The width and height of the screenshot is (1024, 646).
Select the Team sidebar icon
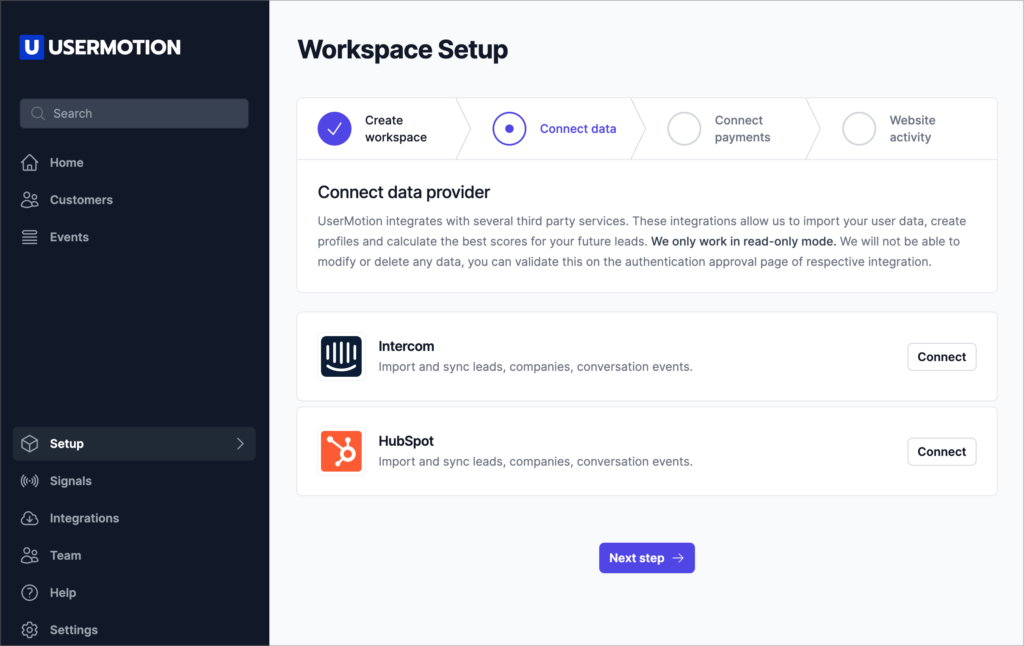(30, 555)
